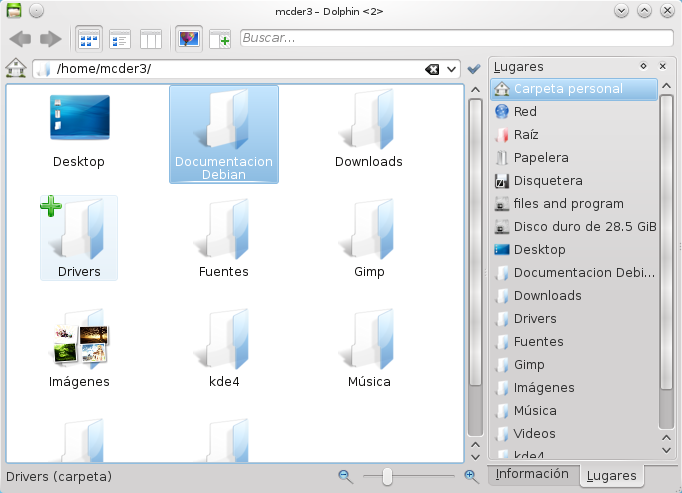
Task: Click in the Buscar search field
Action: [457, 38]
